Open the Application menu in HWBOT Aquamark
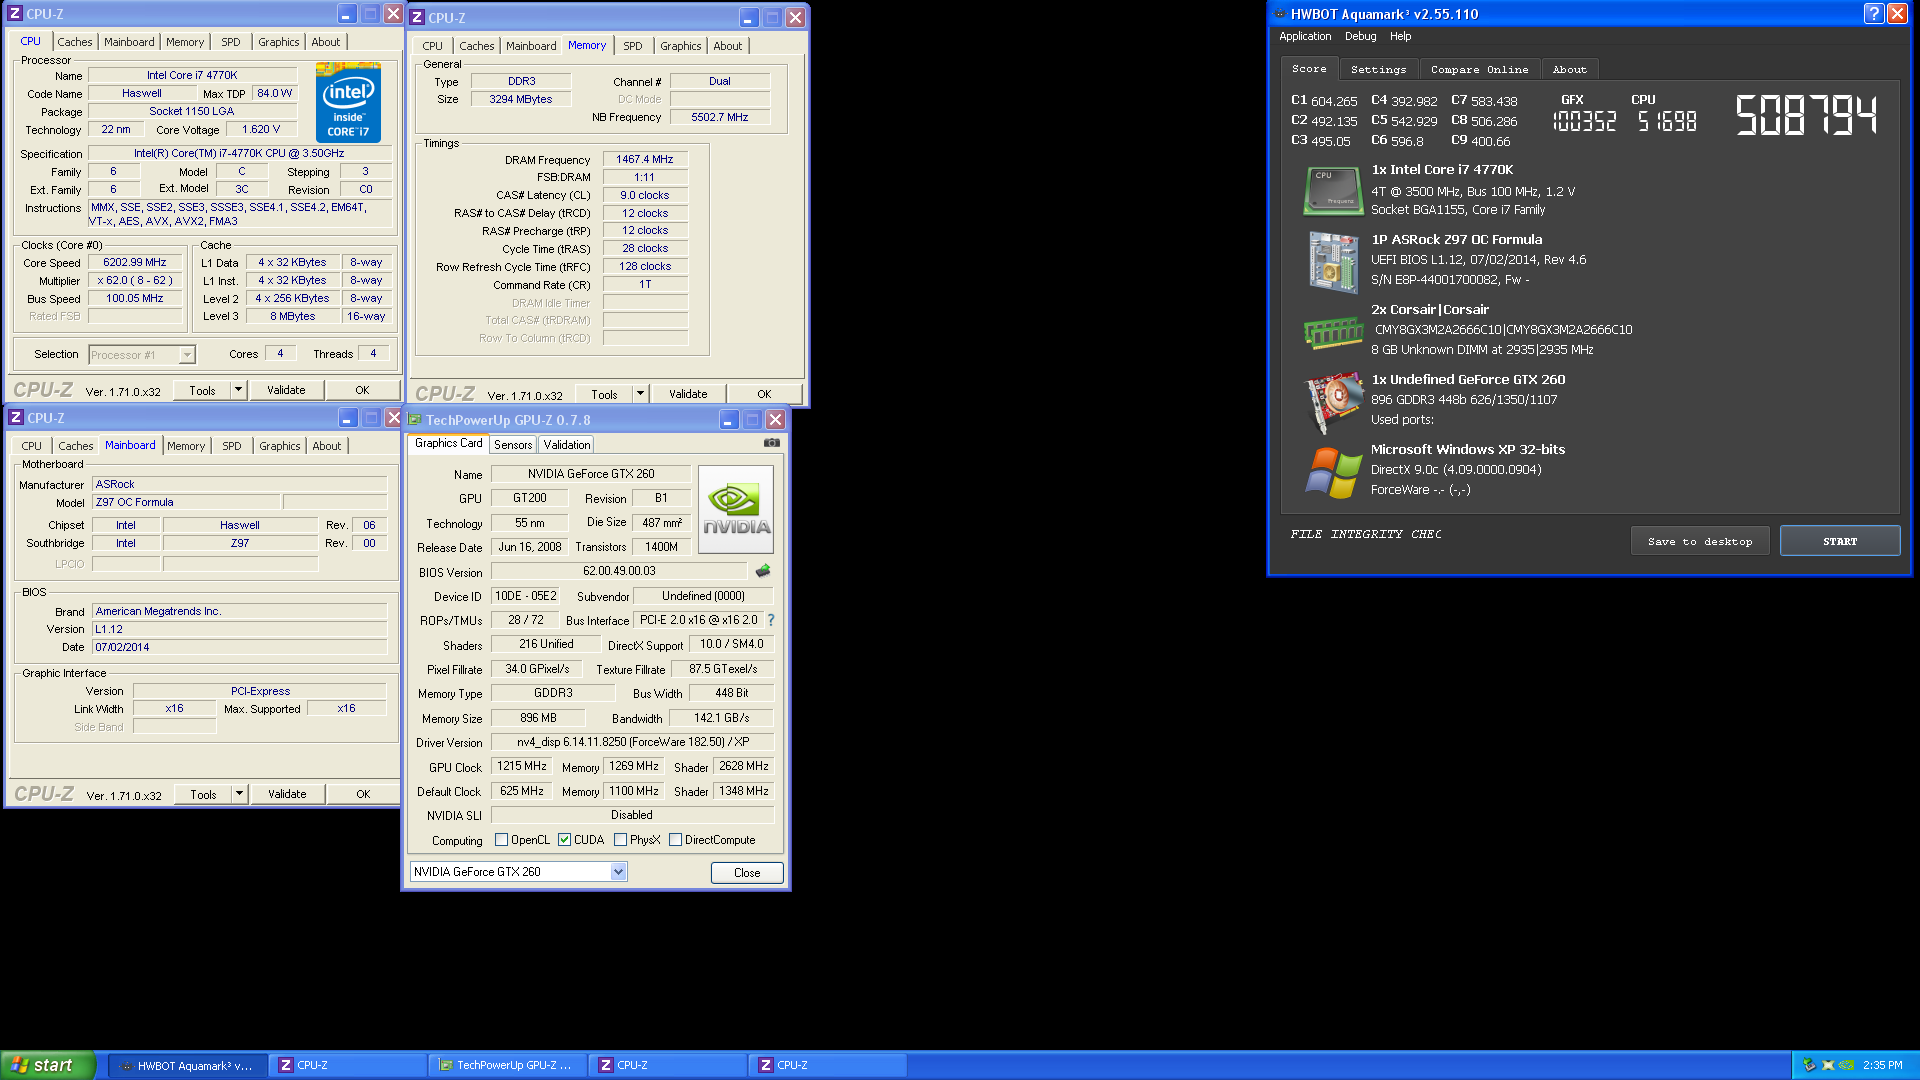Image resolution: width=1920 pixels, height=1080 pixels. [x=1305, y=36]
